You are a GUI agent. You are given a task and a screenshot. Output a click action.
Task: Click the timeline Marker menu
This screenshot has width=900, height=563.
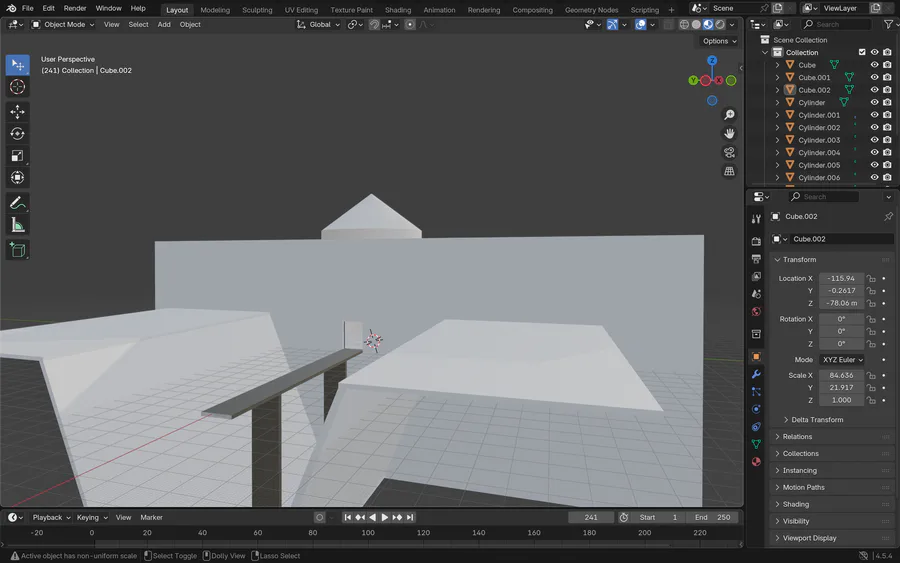click(x=152, y=517)
